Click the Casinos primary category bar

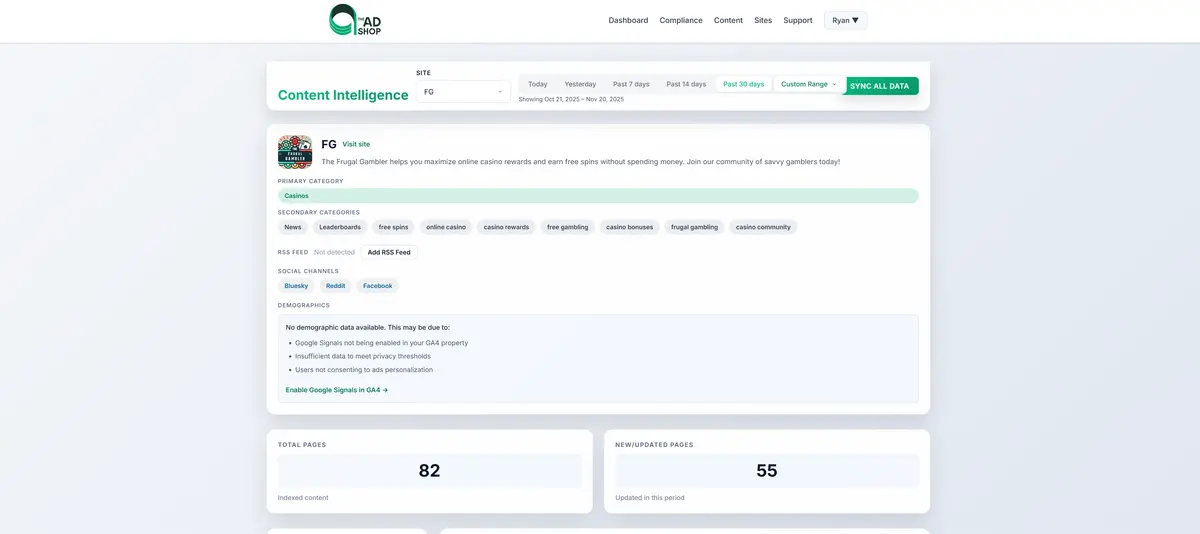coord(597,196)
